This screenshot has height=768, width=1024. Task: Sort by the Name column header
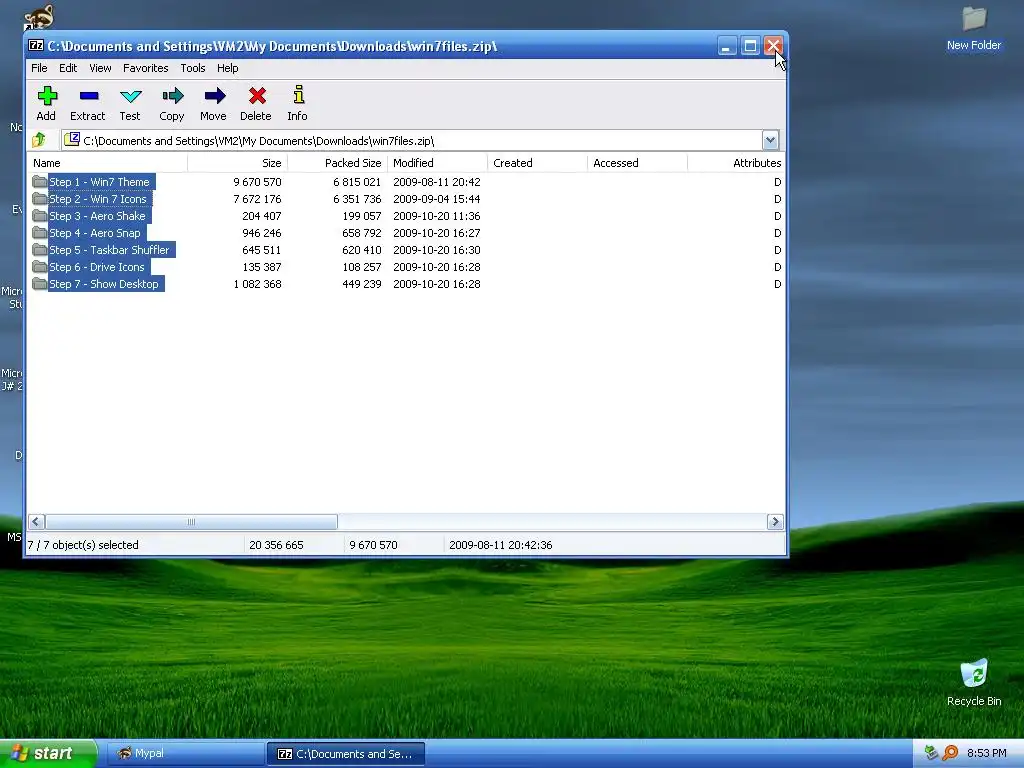tap(107, 163)
